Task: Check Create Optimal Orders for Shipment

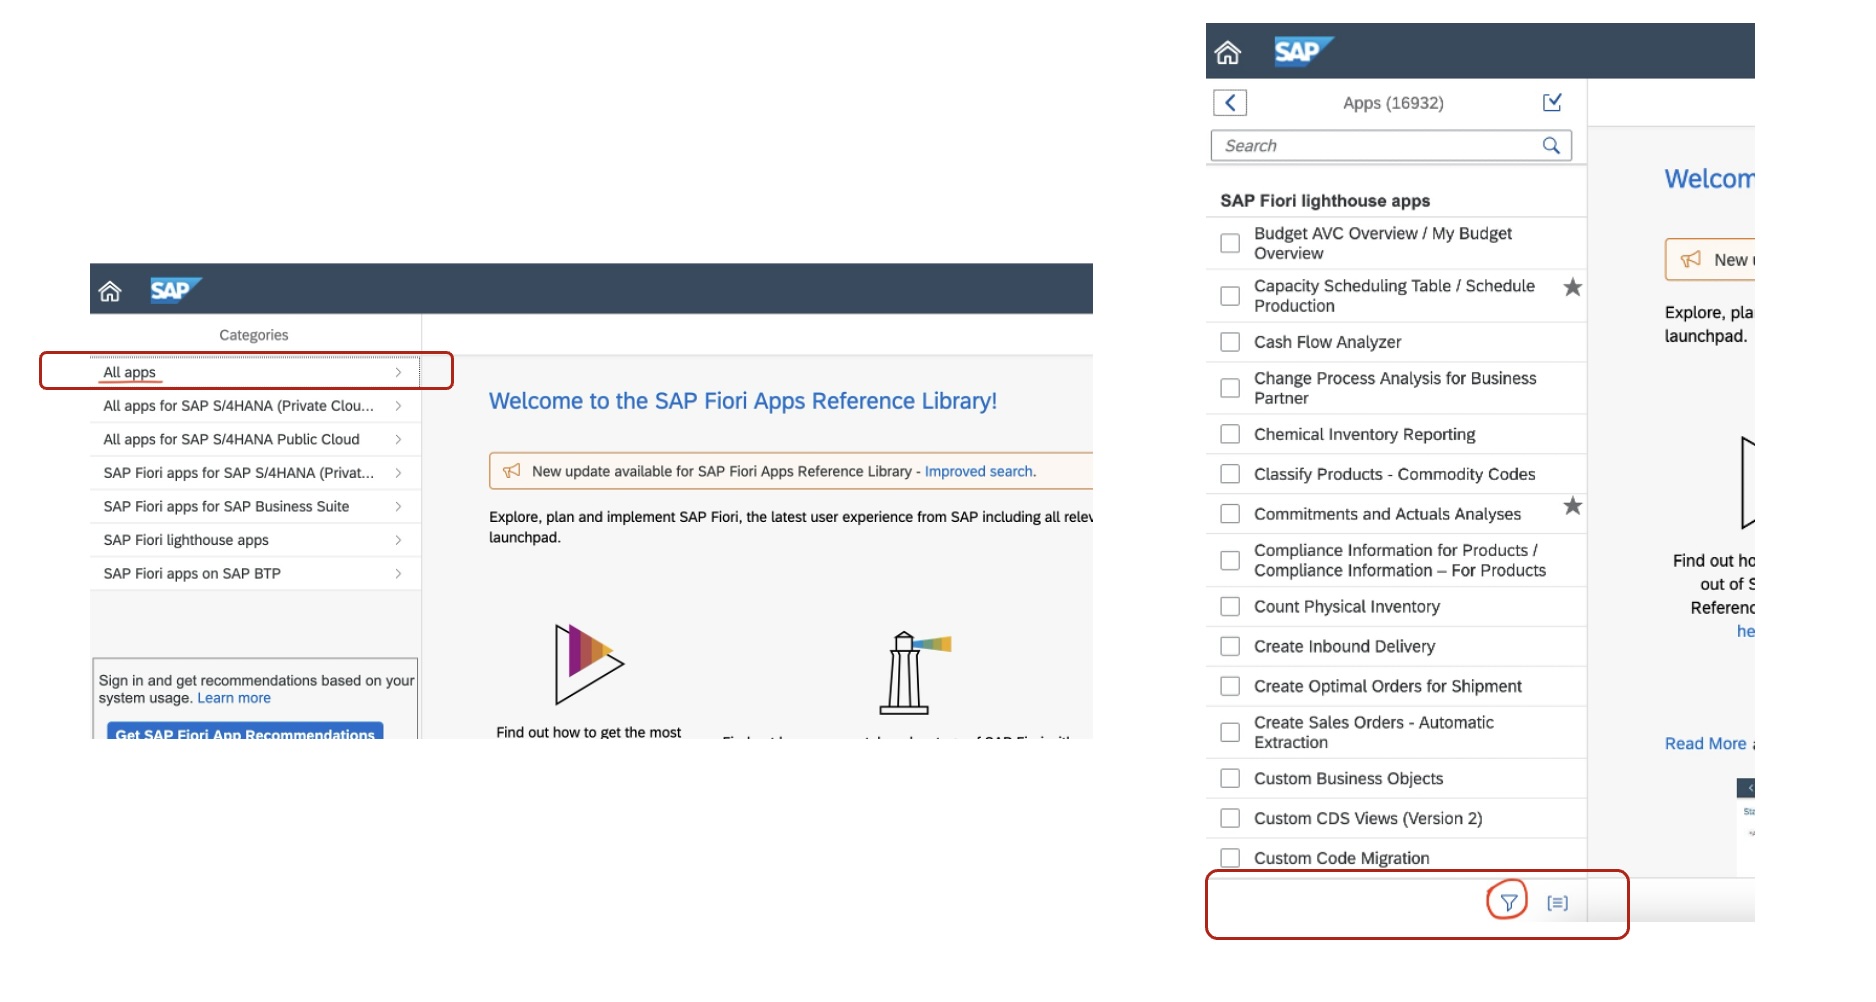Action: (x=1230, y=686)
